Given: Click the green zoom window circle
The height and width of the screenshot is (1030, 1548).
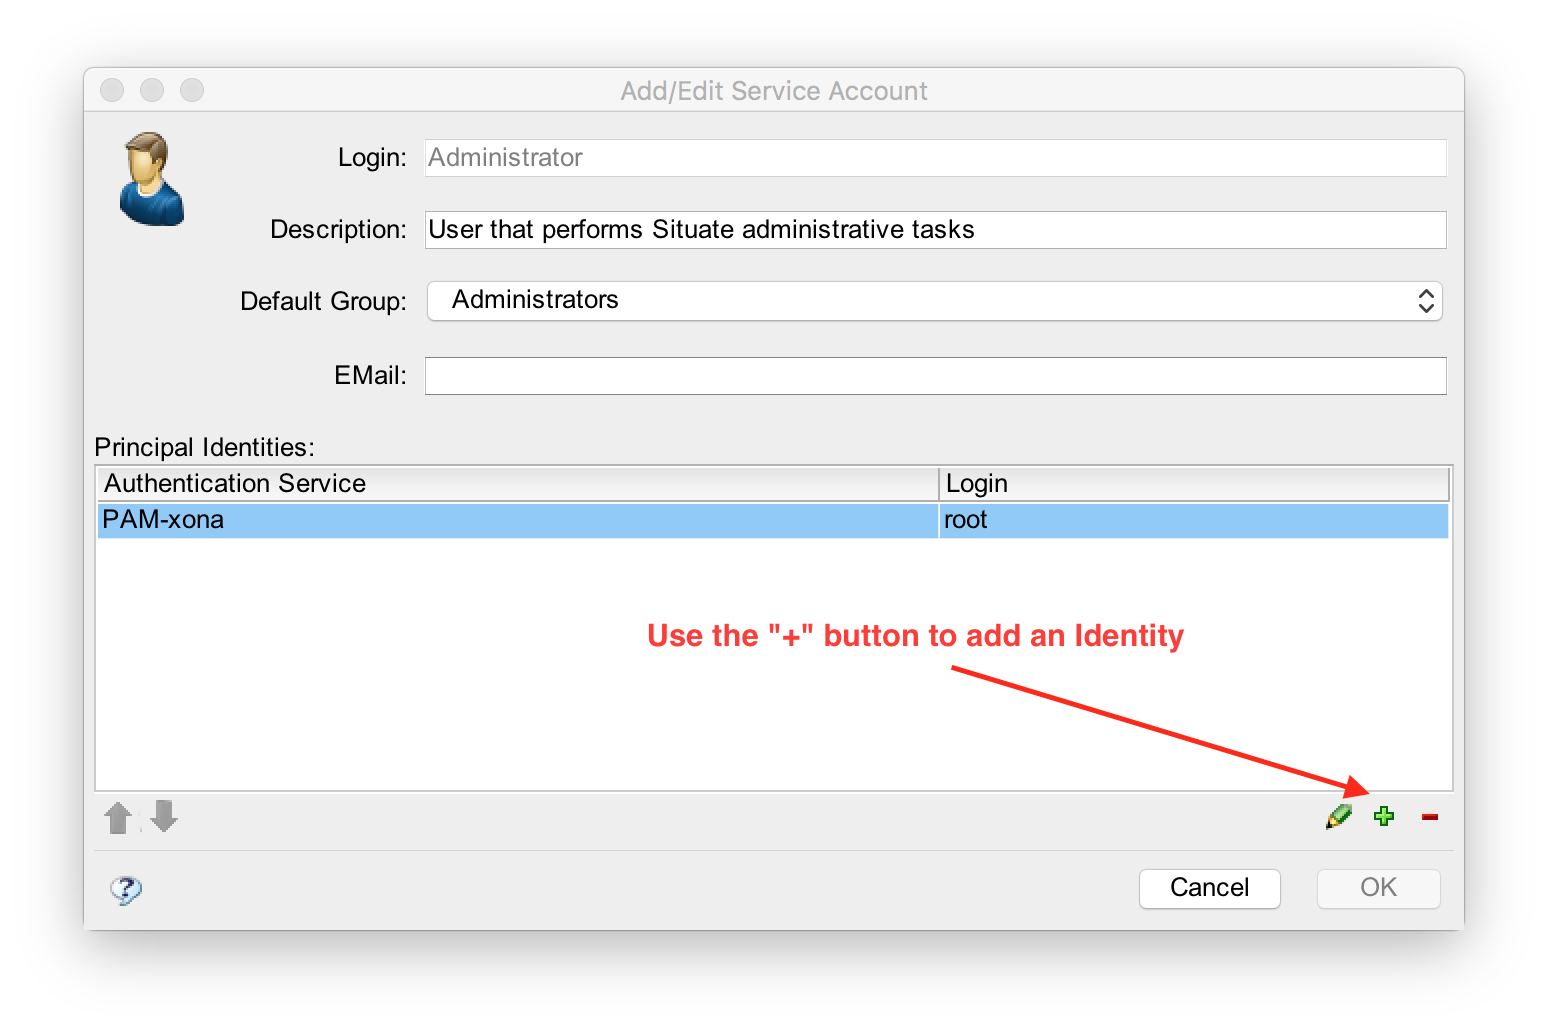Looking at the screenshot, I should coord(191,90).
